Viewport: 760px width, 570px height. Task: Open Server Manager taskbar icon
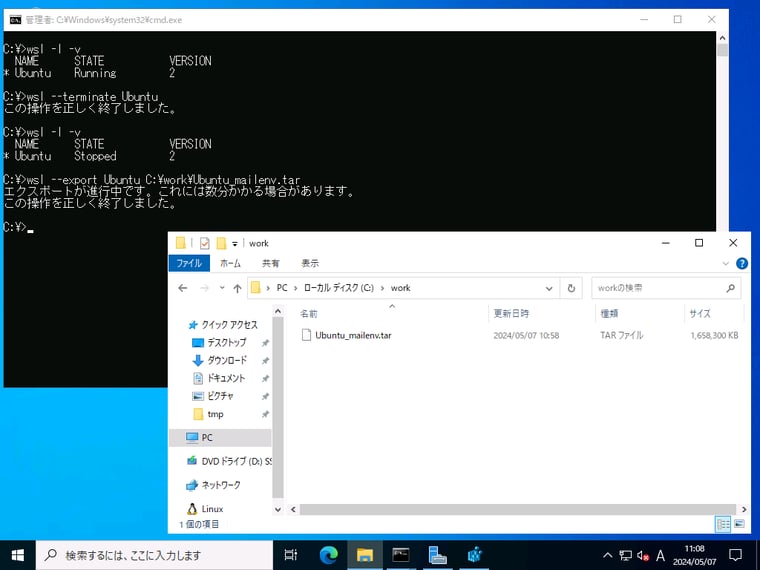[x=437, y=555]
